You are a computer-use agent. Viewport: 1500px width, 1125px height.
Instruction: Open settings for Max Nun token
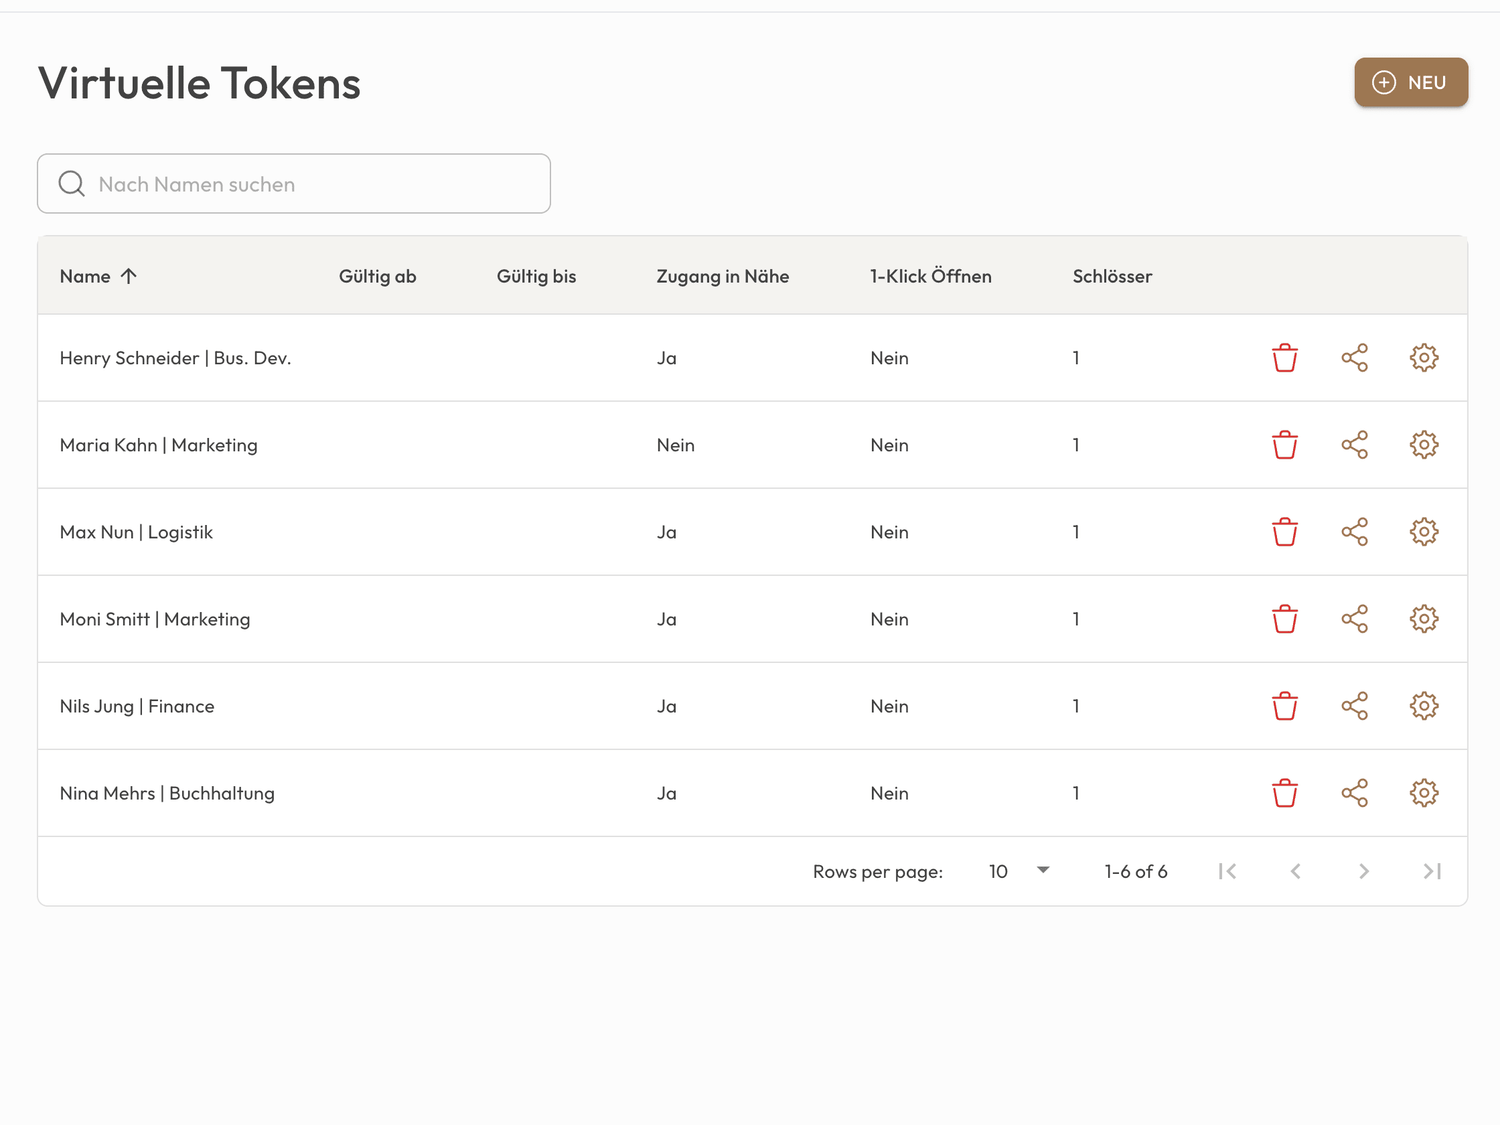[1424, 532]
